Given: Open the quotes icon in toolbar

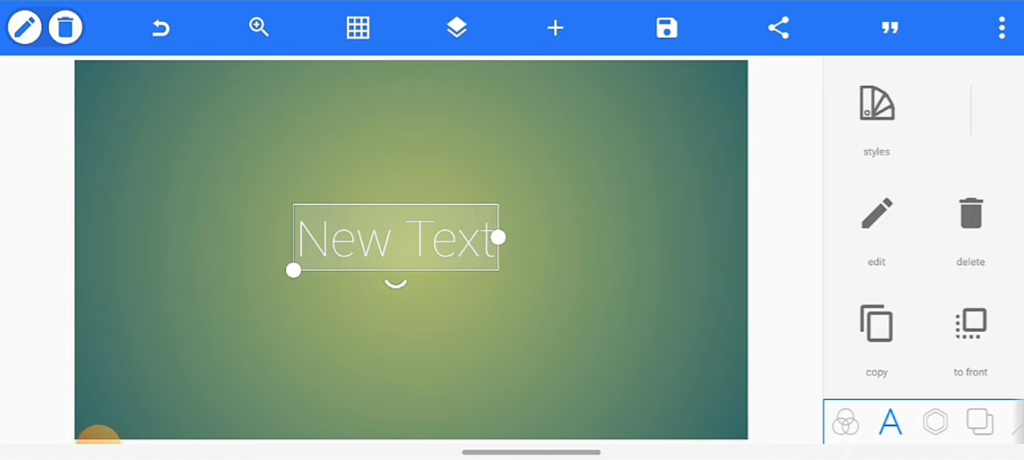Looking at the screenshot, I should tap(889, 28).
